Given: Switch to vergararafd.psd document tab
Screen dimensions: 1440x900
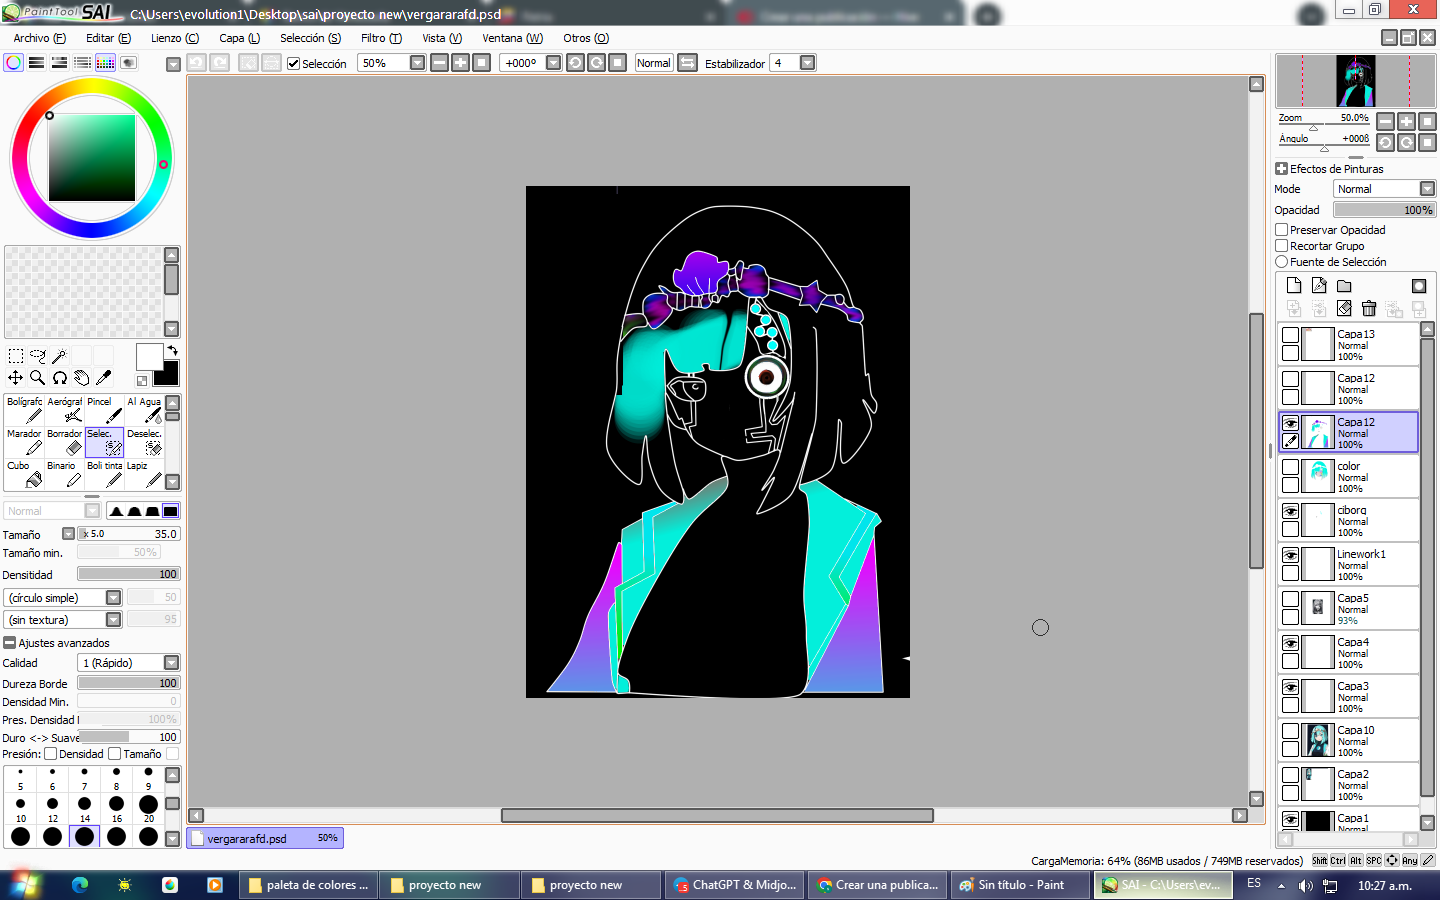Looking at the screenshot, I should tap(265, 838).
